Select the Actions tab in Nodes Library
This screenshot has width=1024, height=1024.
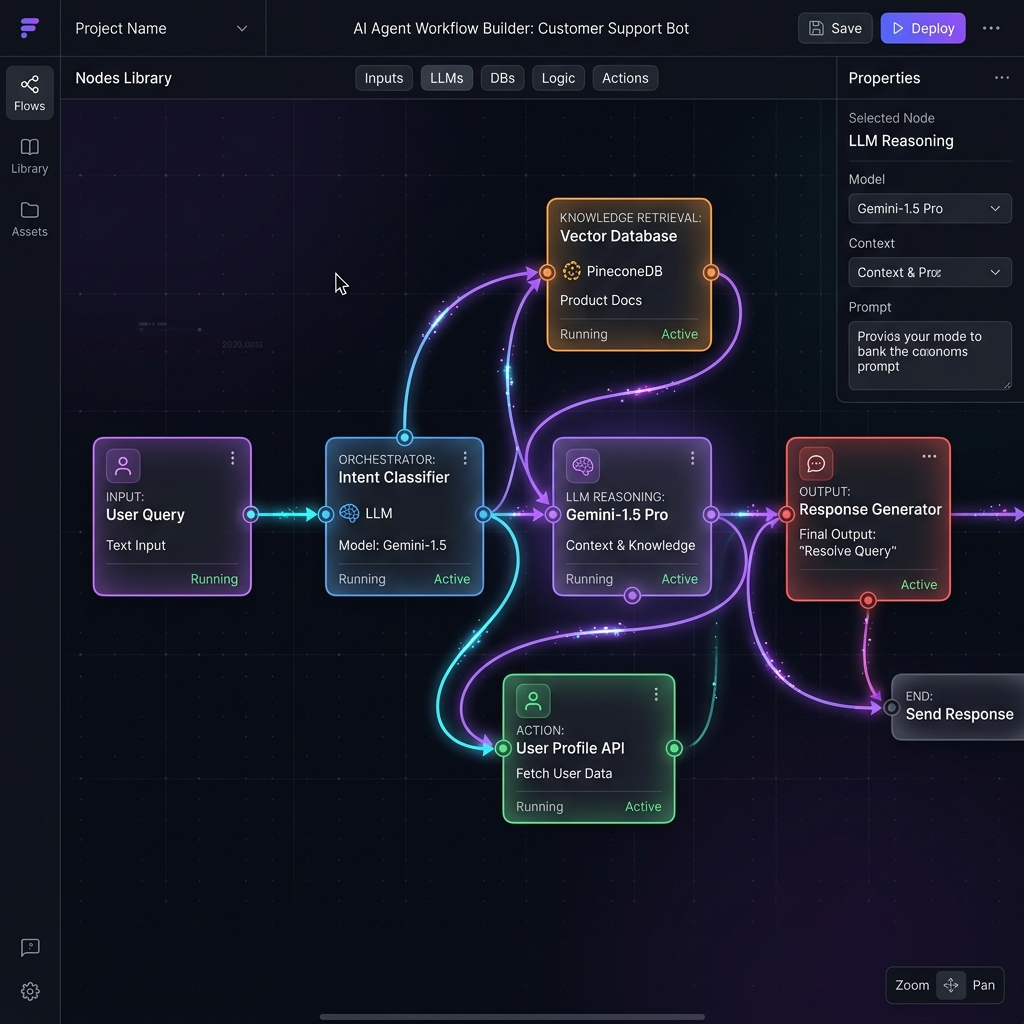coord(625,78)
